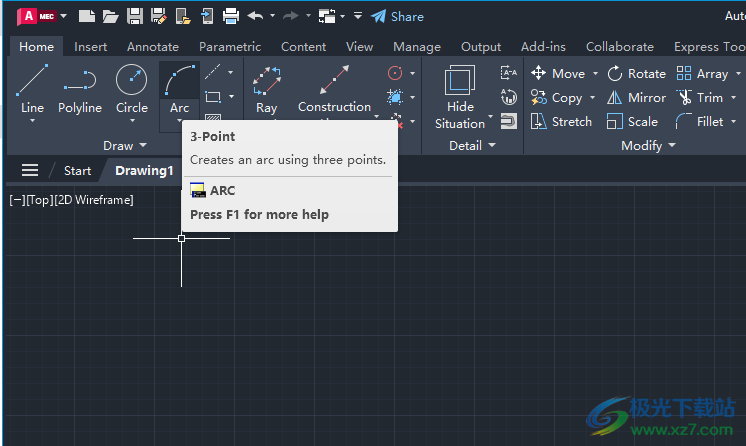Click the Array tool
The width and height of the screenshot is (746, 446).
(x=702, y=73)
